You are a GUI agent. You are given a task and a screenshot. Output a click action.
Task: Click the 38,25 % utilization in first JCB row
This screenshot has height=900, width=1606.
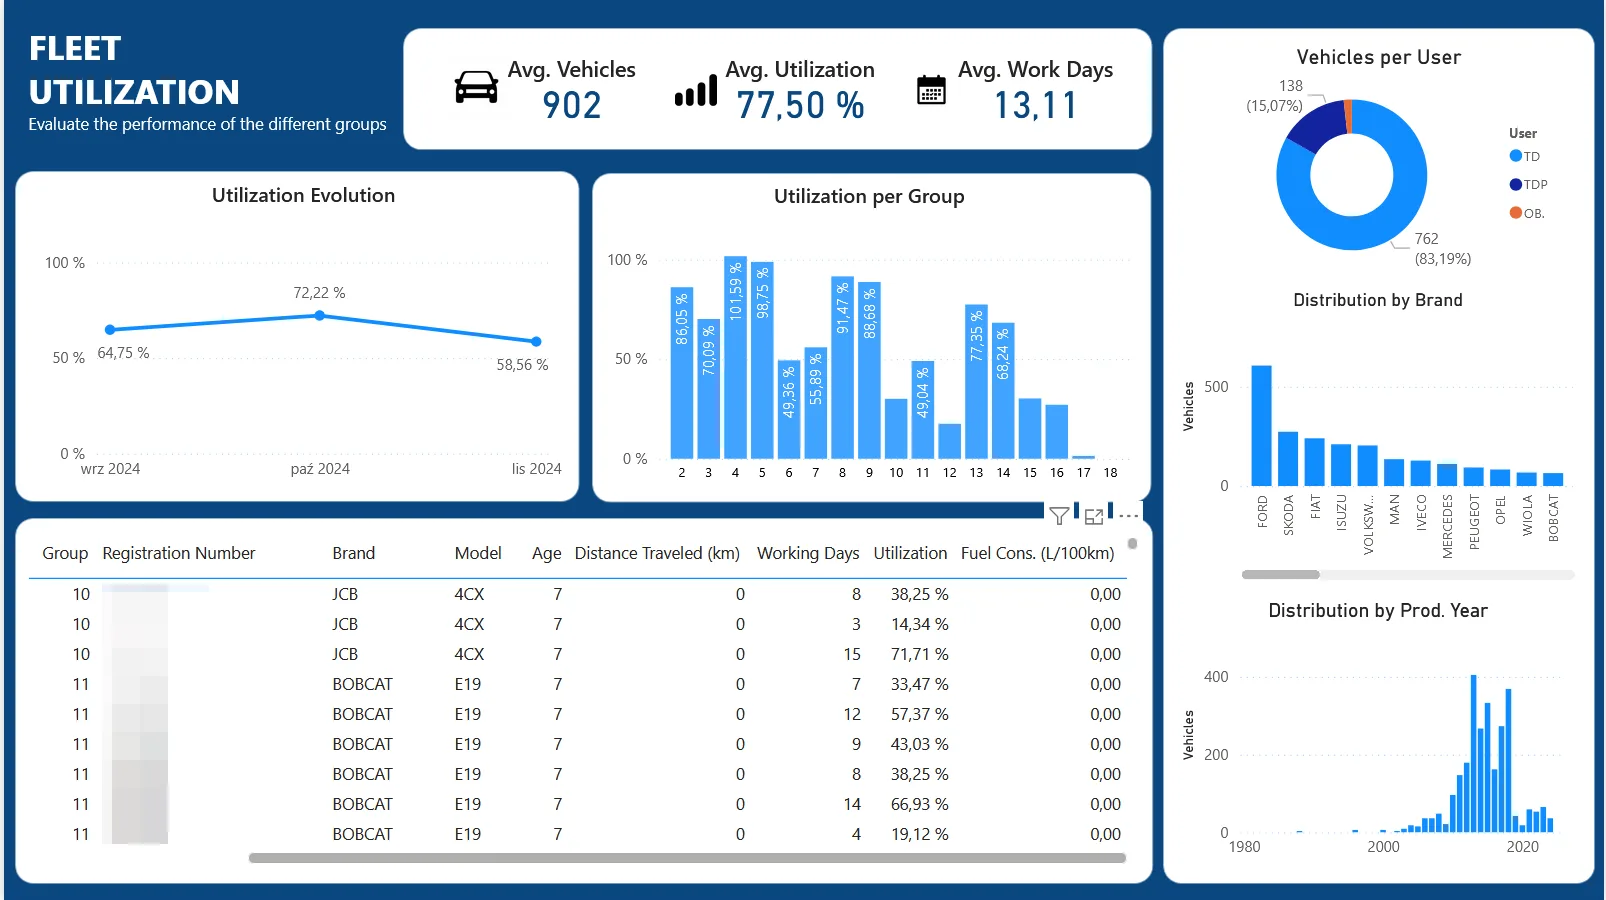[920, 594]
